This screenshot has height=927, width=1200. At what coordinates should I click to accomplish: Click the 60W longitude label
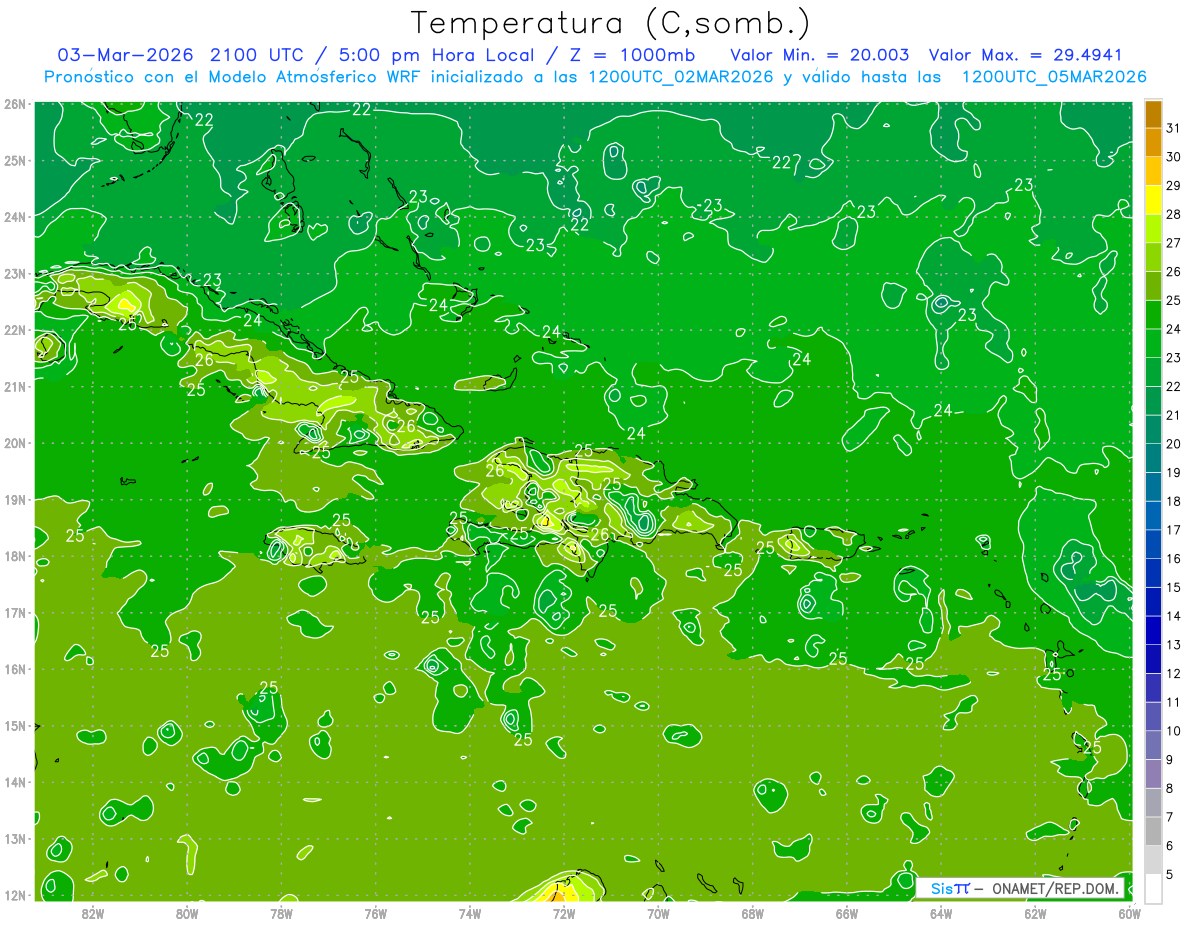[x=1129, y=913]
